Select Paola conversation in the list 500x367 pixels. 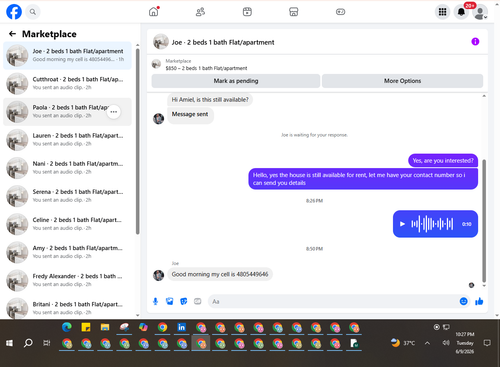coord(67,112)
